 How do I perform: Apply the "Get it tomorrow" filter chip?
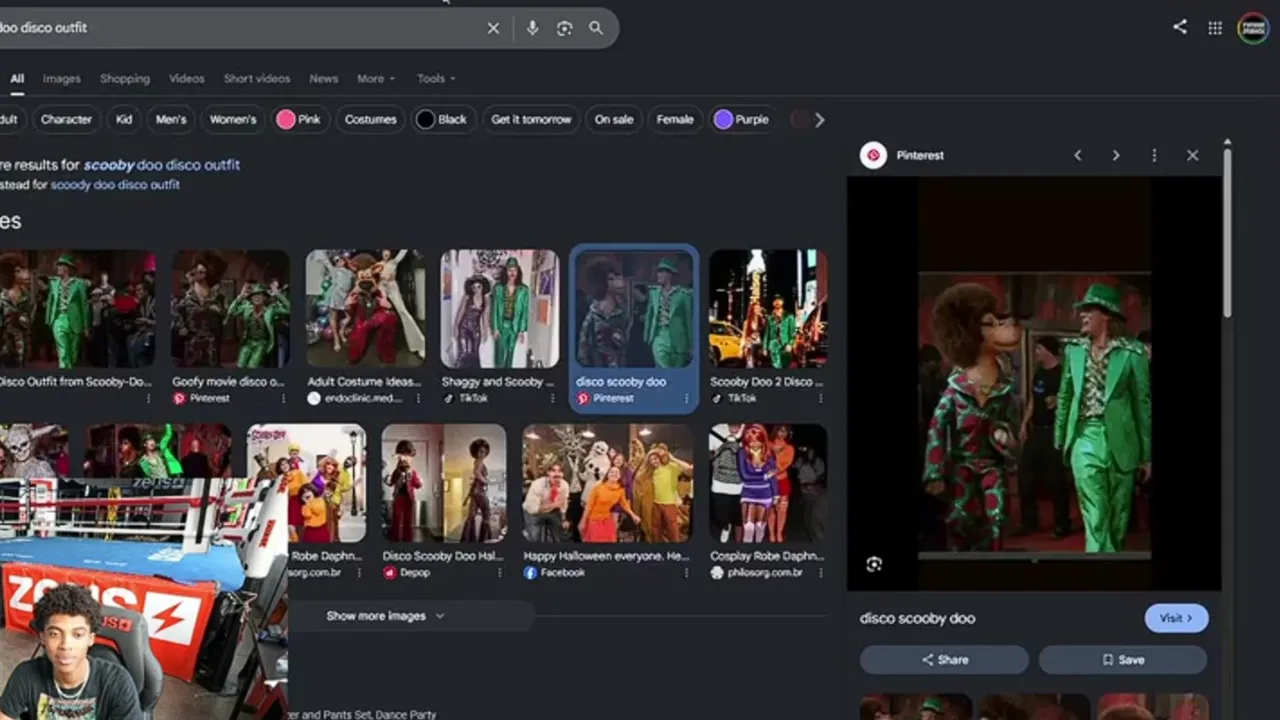[531, 120]
